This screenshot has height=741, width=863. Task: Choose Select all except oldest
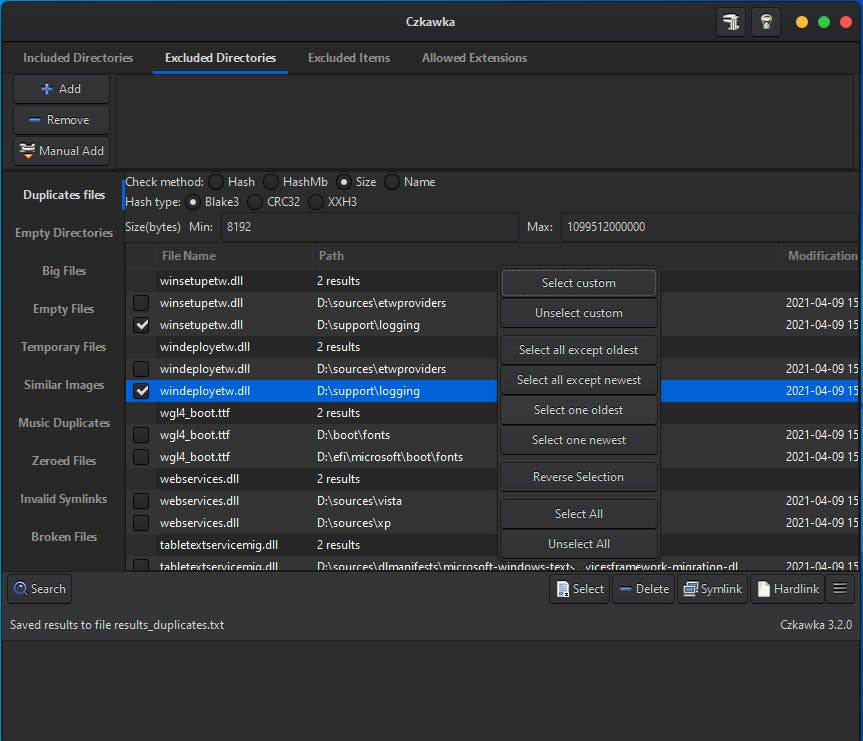[x=578, y=350]
